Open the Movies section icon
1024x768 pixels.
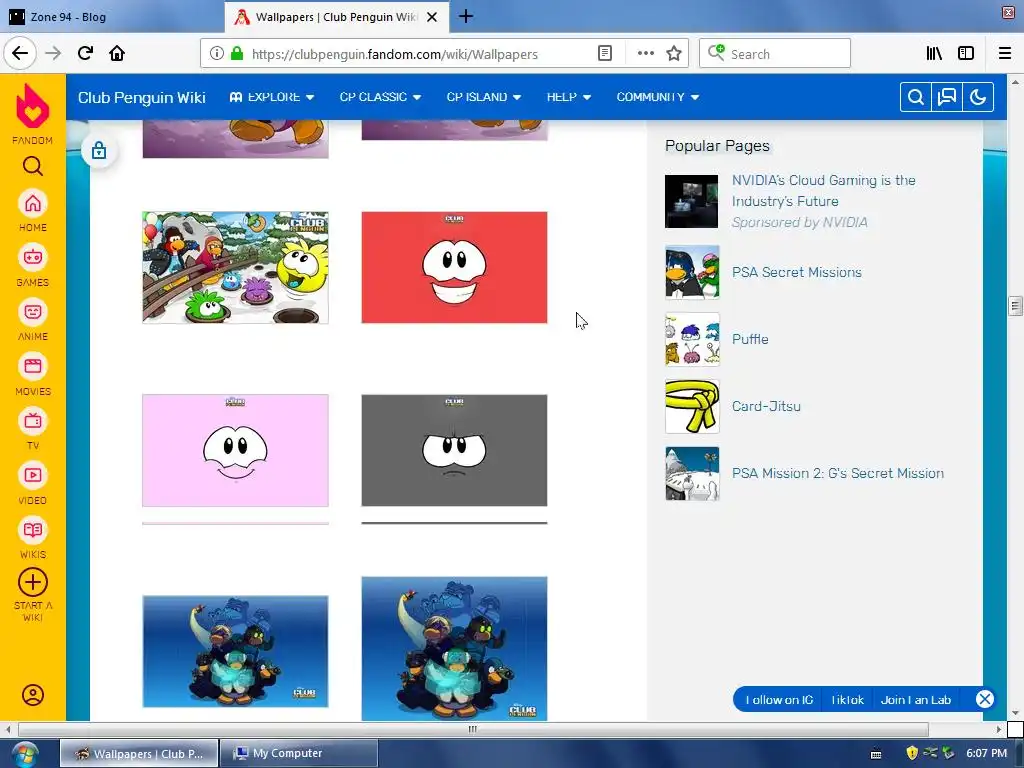tap(33, 366)
